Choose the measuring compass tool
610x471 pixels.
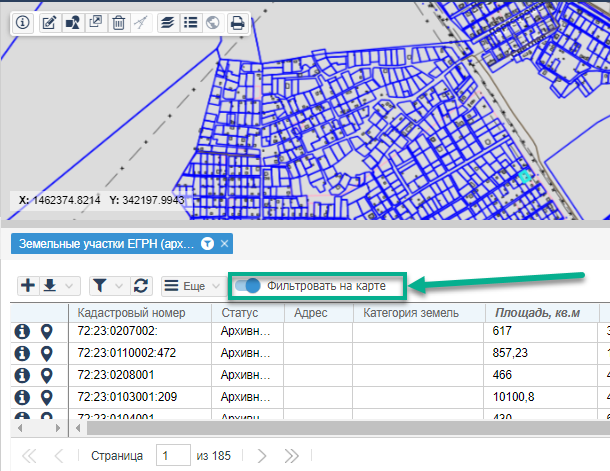point(141,23)
